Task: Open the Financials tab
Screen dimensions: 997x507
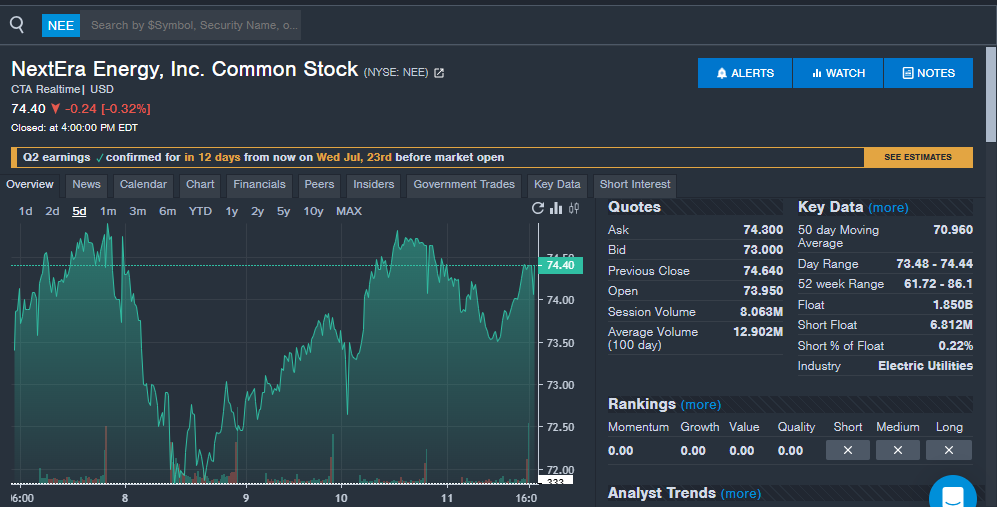Action: (x=259, y=184)
